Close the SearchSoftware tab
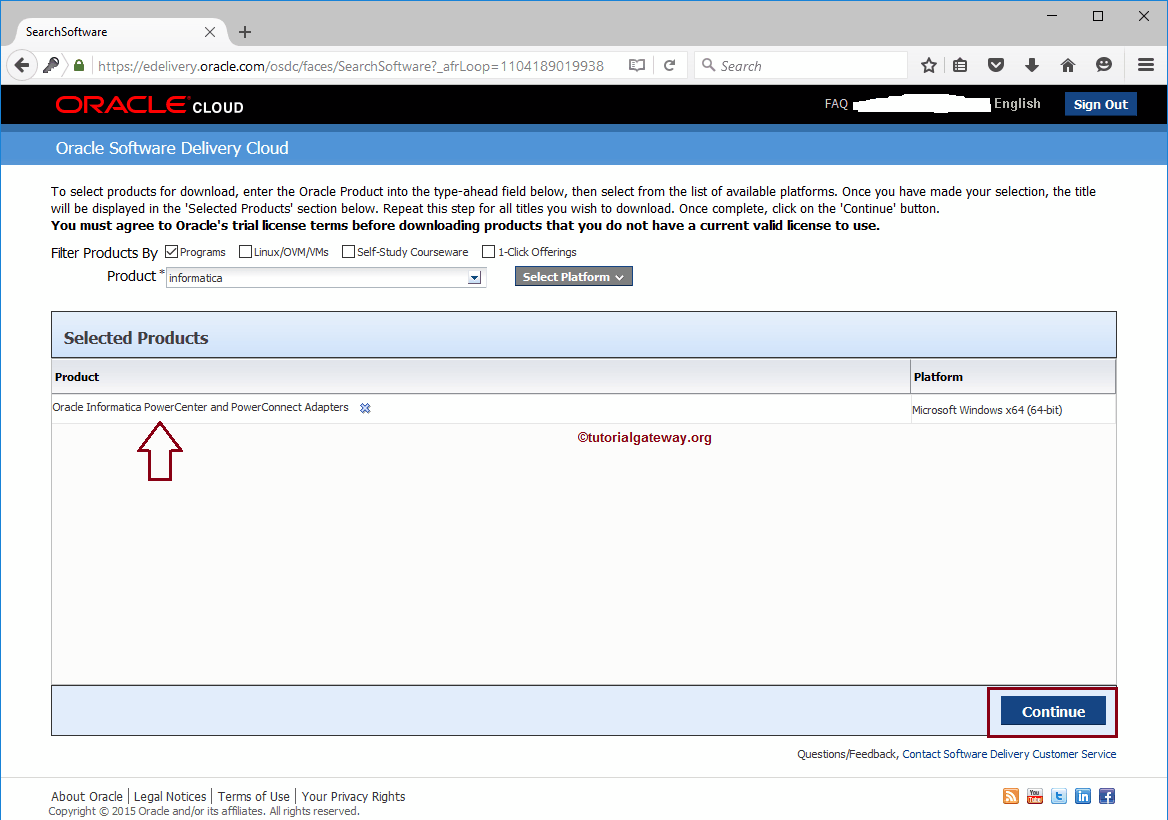The height and width of the screenshot is (820, 1168). 210,32
